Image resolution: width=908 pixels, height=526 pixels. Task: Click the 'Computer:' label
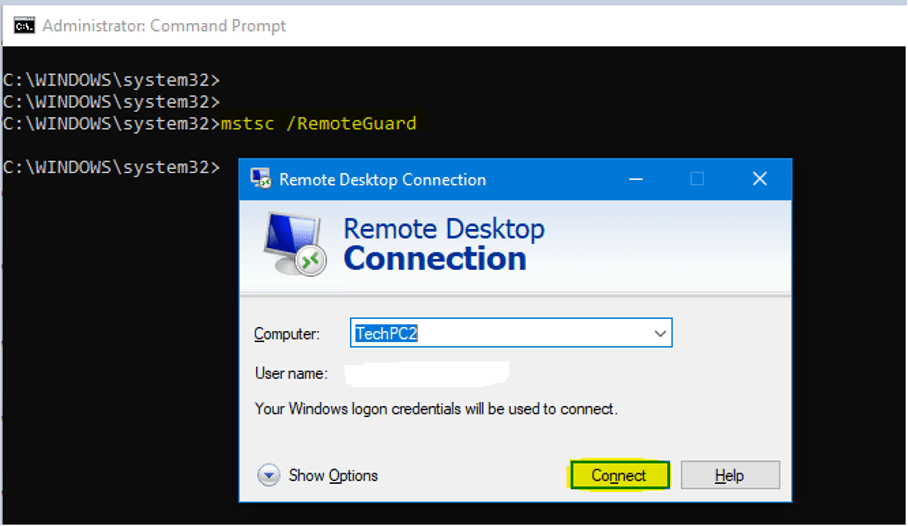pyautogui.click(x=287, y=334)
